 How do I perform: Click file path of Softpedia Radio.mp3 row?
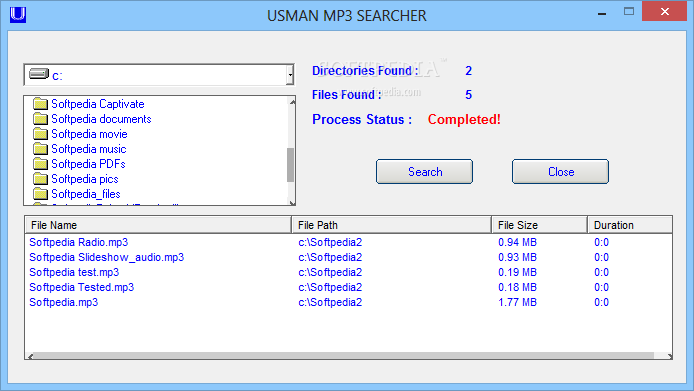click(x=330, y=242)
